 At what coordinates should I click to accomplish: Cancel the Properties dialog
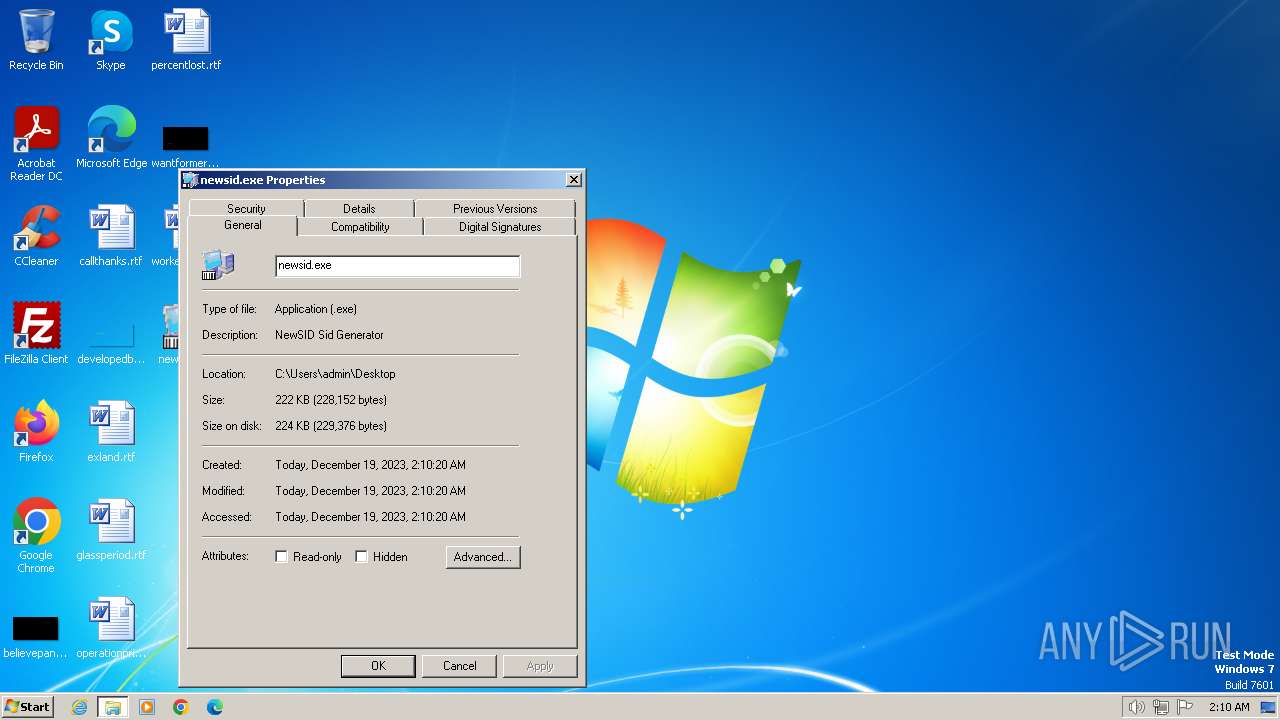pyautogui.click(x=460, y=666)
